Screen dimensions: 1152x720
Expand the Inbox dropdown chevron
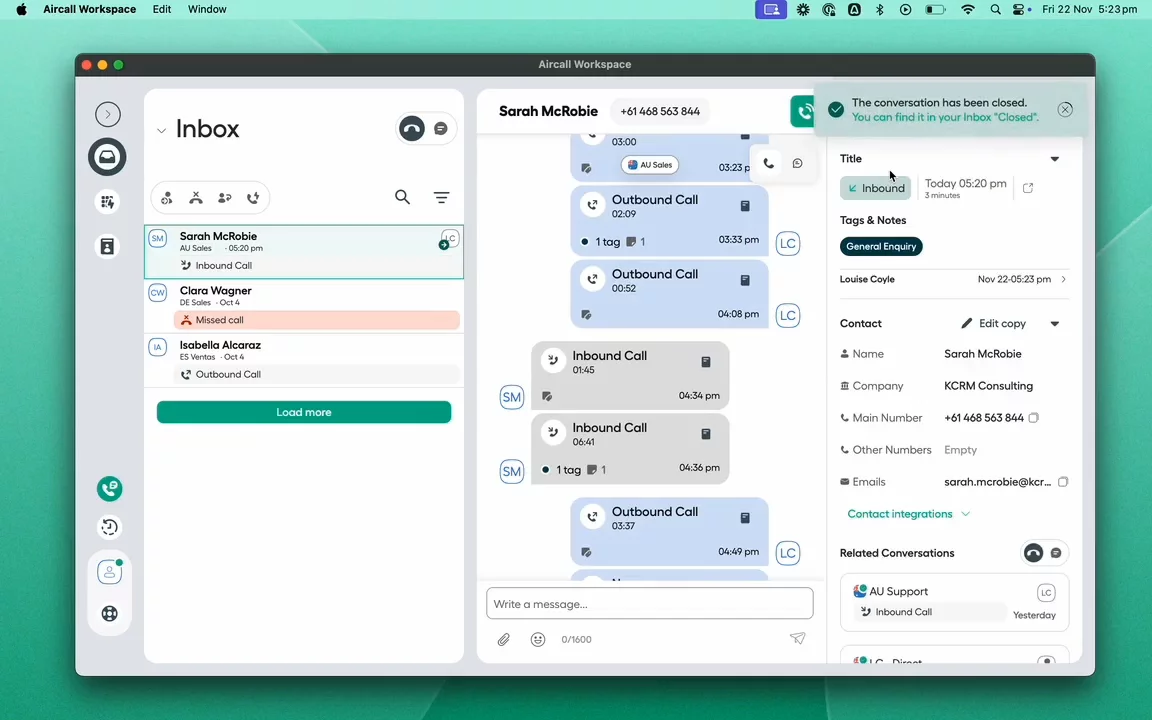pyautogui.click(x=161, y=130)
